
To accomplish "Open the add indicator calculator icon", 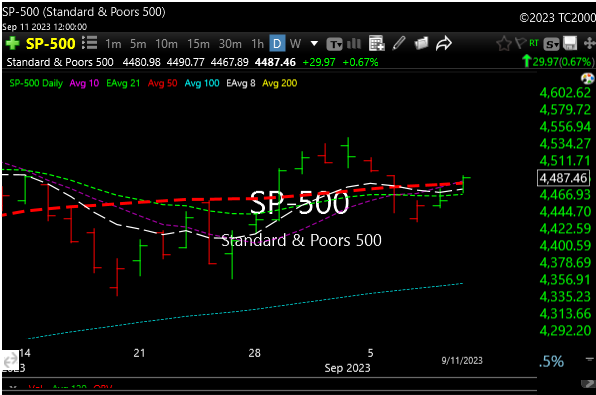I will pyautogui.click(x=377, y=43).
